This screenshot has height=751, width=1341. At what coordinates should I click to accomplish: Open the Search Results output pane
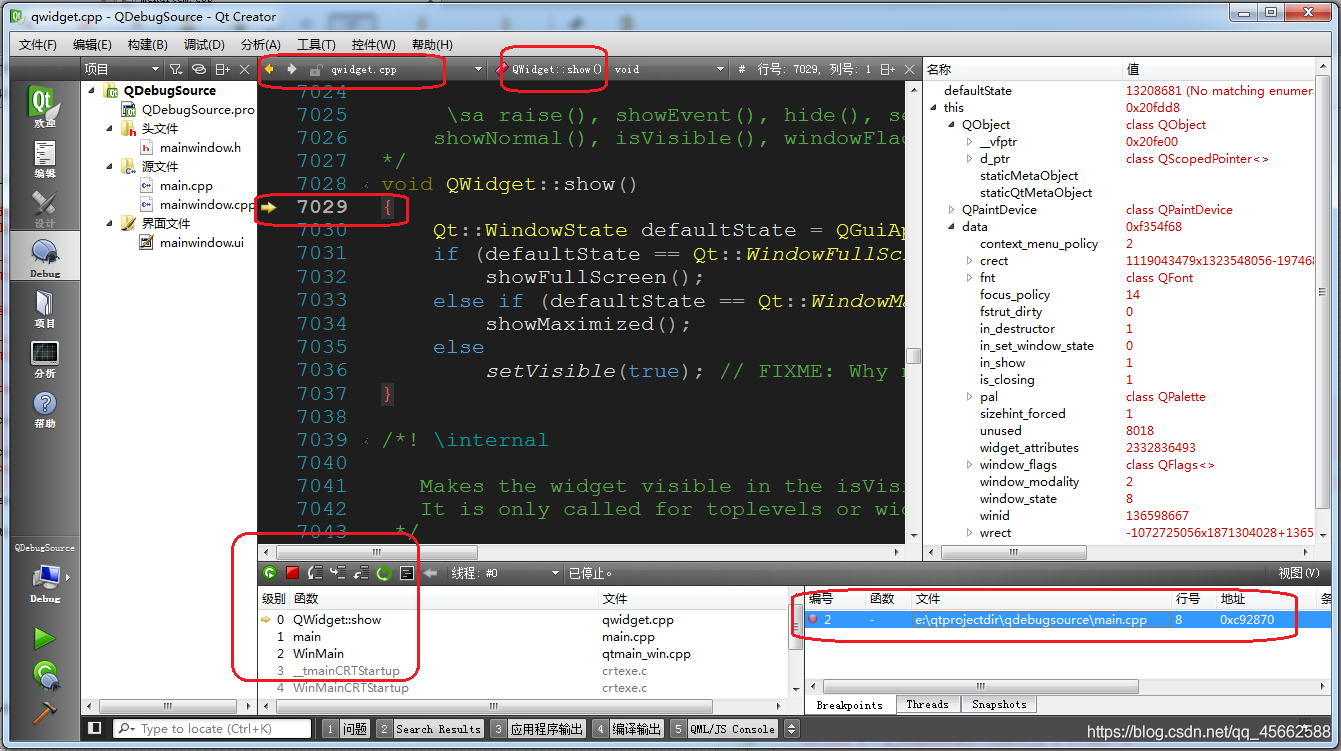coord(429,729)
